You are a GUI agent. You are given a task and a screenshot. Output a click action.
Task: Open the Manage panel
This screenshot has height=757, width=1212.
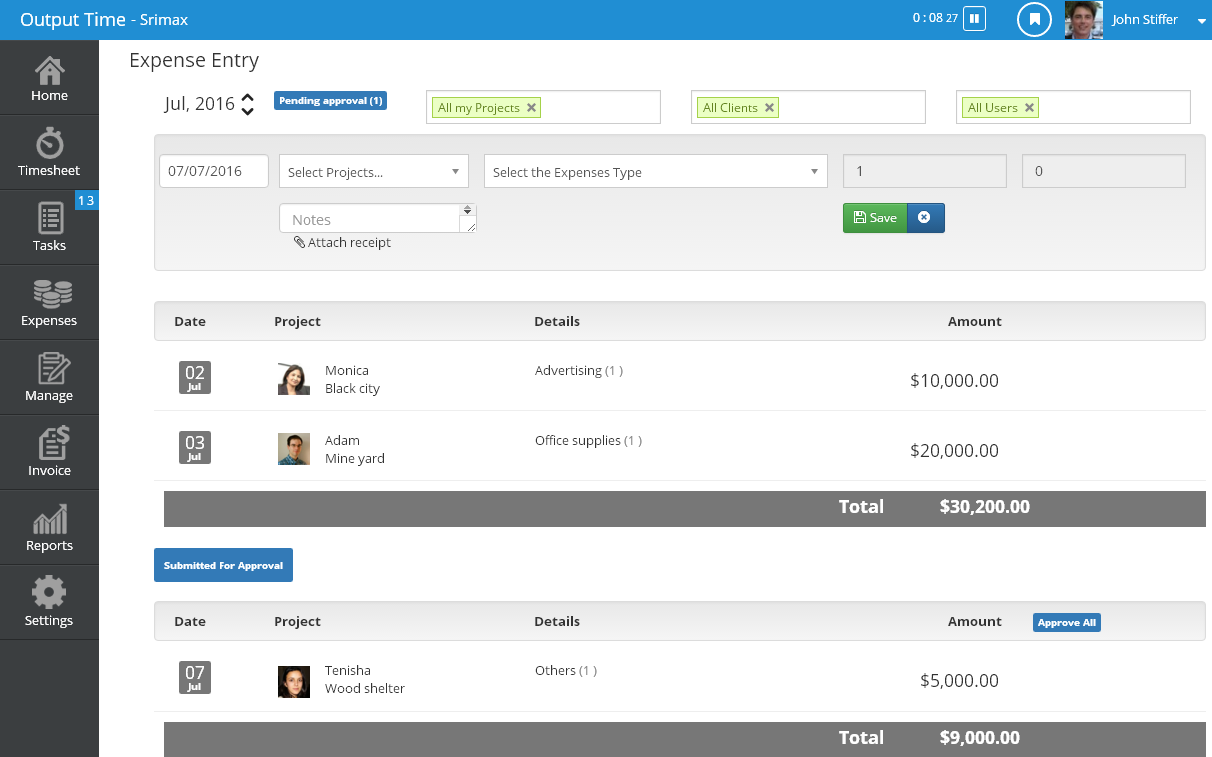49,377
